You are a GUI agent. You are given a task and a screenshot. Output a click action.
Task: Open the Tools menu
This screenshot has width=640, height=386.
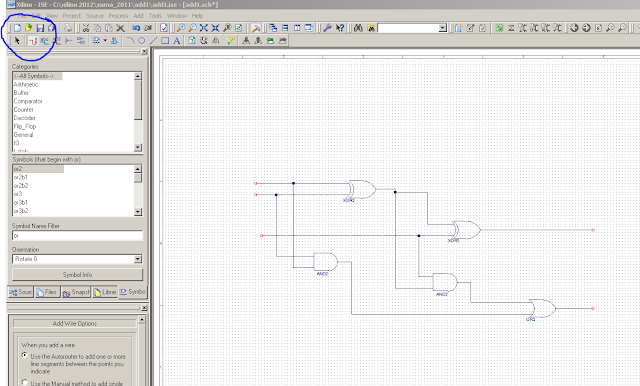coord(155,16)
